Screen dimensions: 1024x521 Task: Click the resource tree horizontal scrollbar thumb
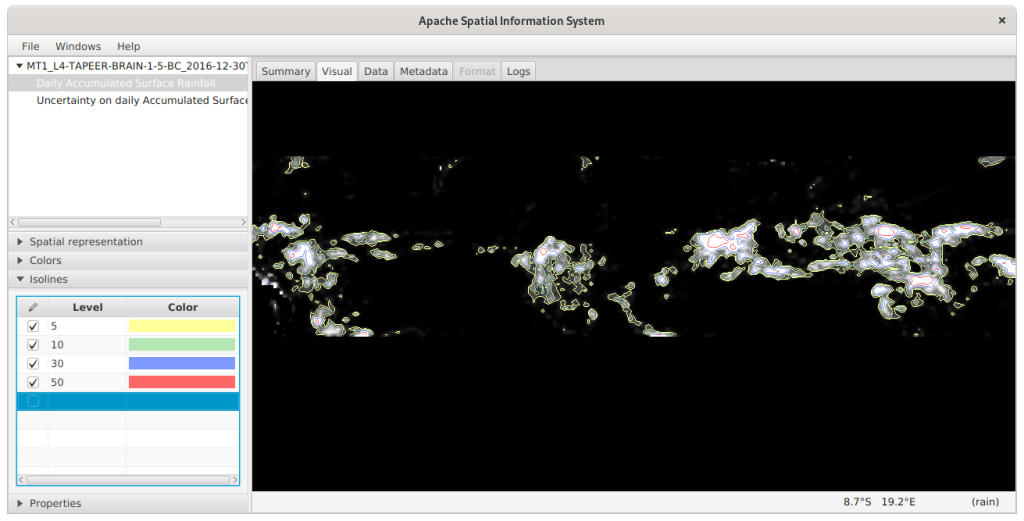(89, 223)
